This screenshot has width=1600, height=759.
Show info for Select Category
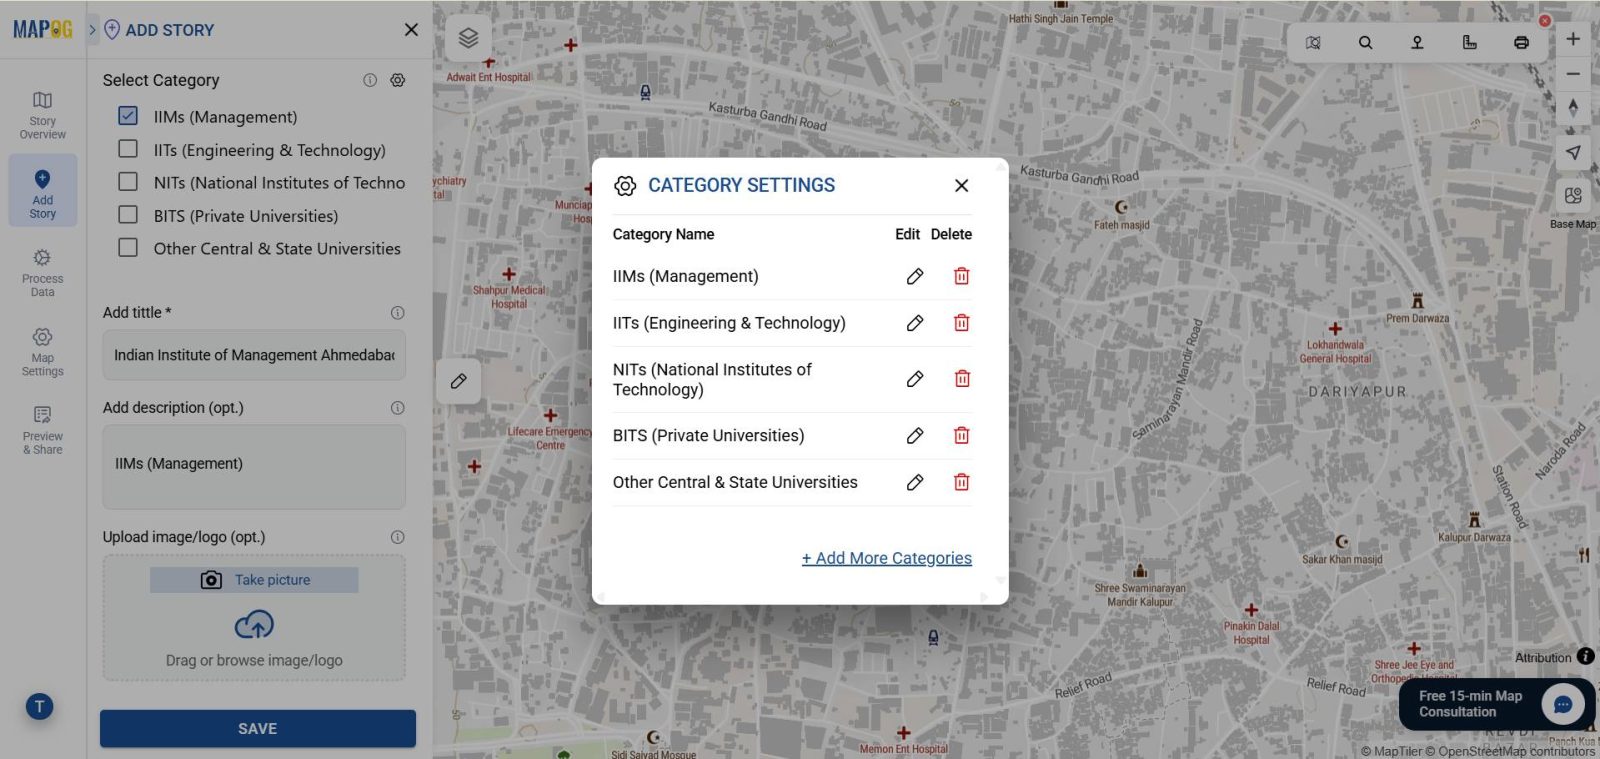click(x=370, y=80)
